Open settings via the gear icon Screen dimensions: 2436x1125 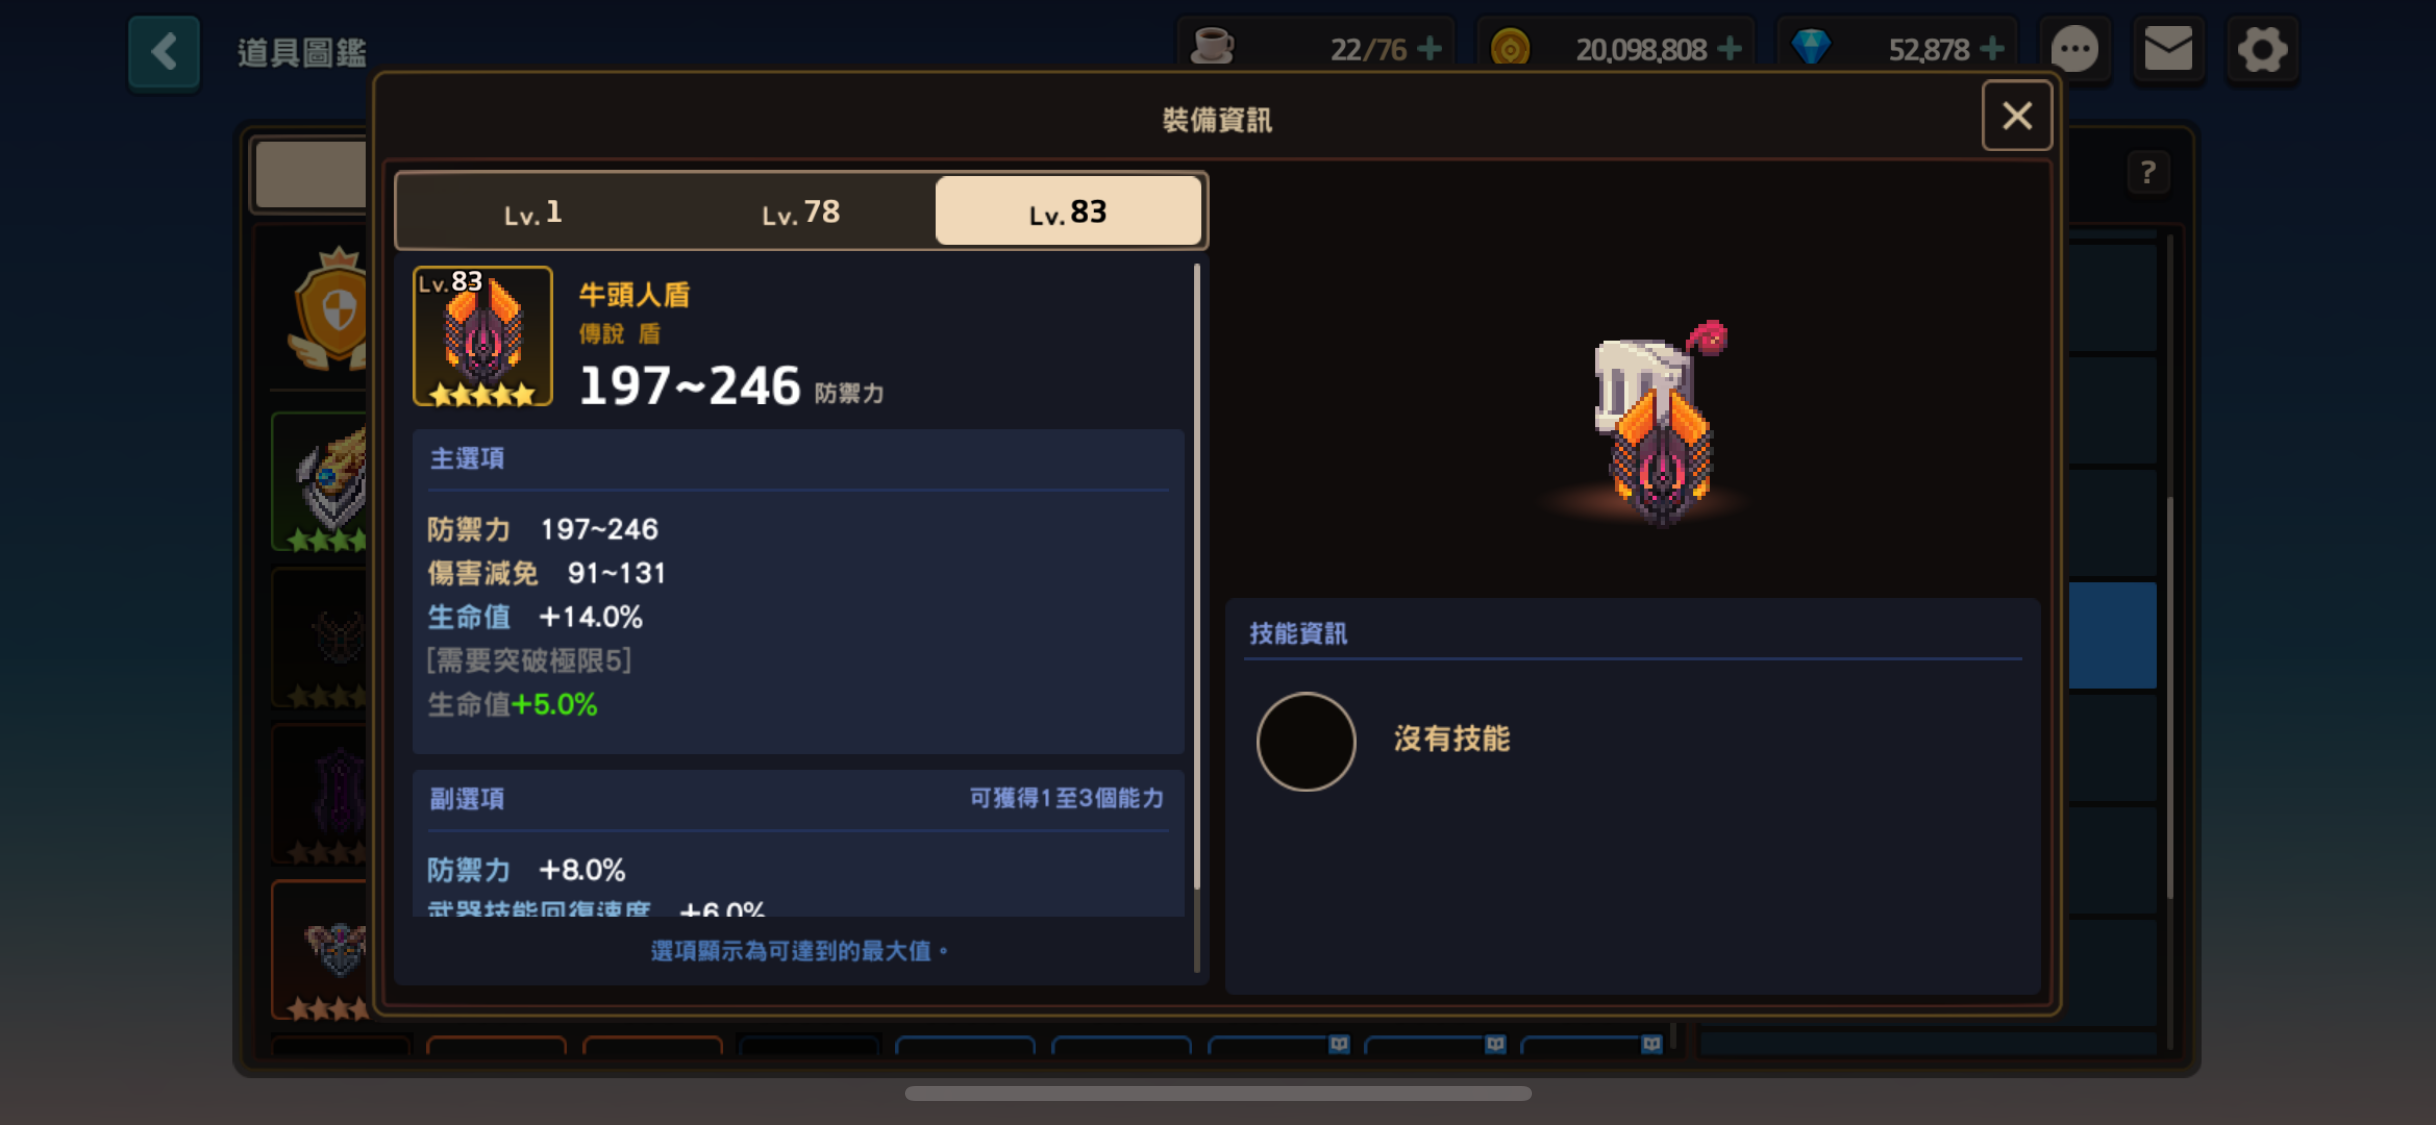2262,49
